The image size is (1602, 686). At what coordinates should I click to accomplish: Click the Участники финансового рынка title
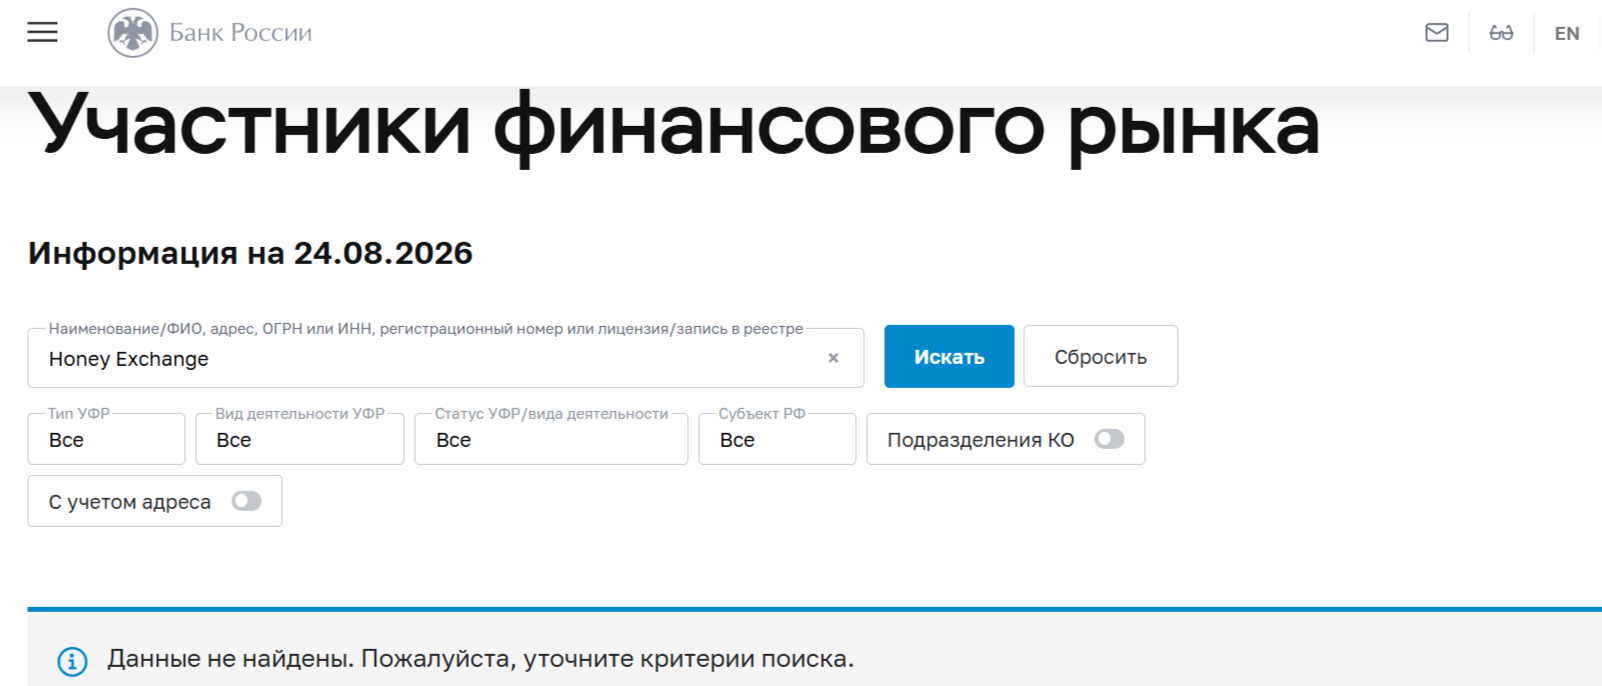tap(674, 127)
